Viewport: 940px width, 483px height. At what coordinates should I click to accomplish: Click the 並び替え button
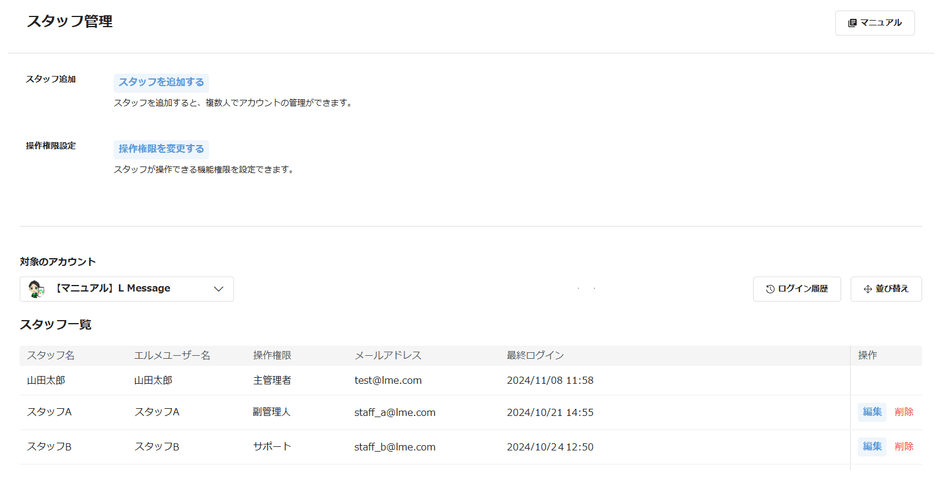[886, 289]
